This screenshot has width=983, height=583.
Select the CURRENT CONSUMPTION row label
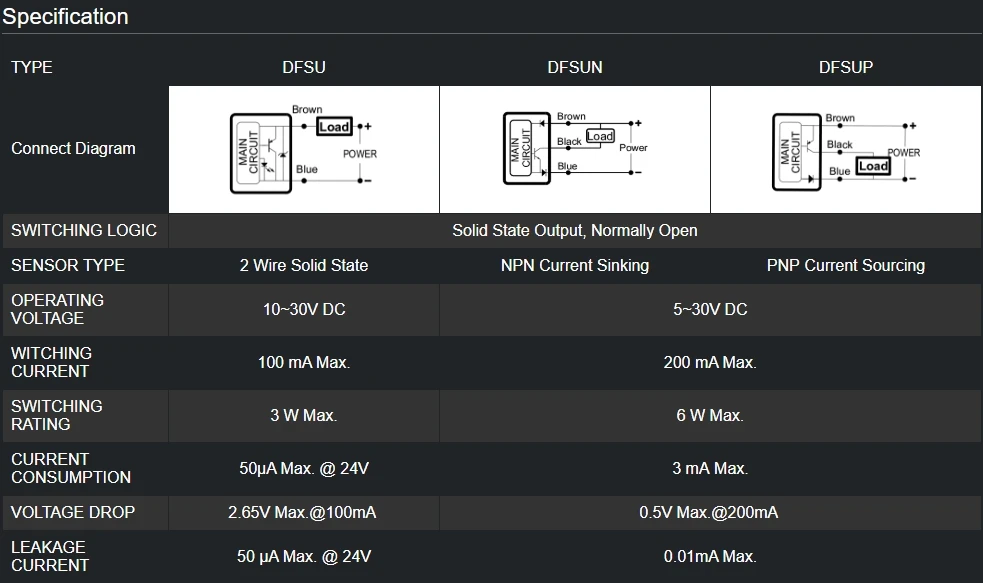pyautogui.click(x=71, y=468)
